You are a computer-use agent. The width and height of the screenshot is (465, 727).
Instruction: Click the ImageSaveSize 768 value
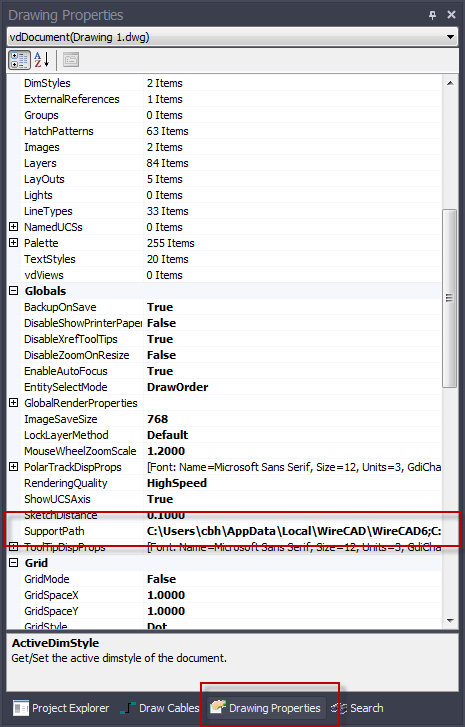click(293, 419)
